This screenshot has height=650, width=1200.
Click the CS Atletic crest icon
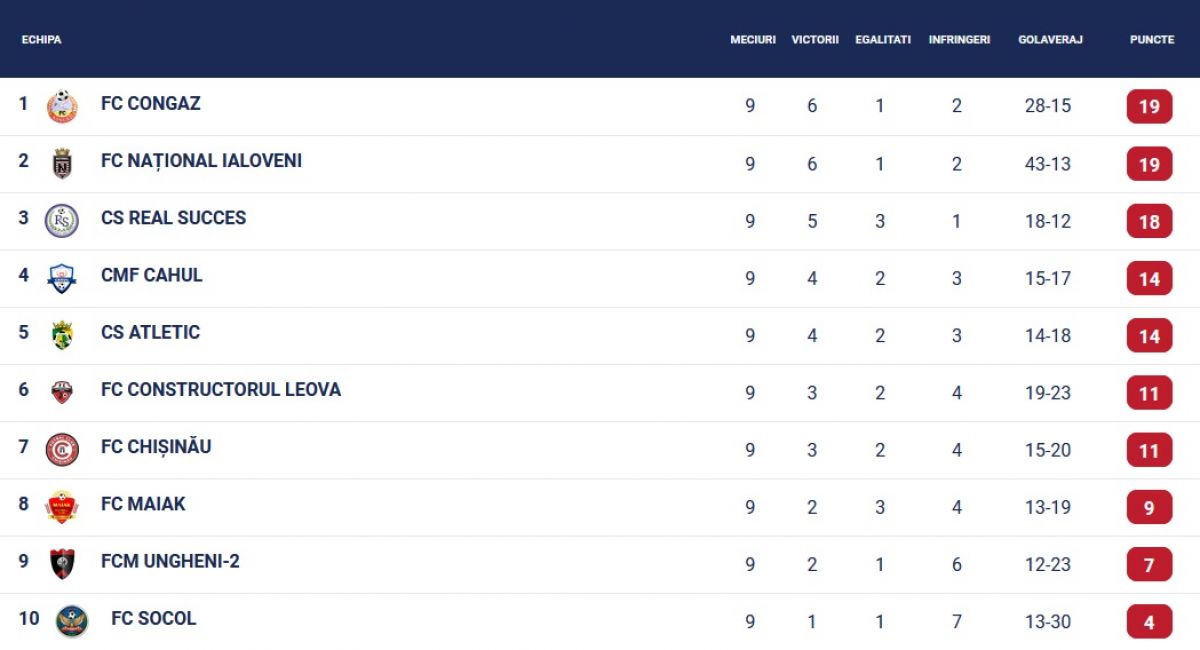(62, 335)
